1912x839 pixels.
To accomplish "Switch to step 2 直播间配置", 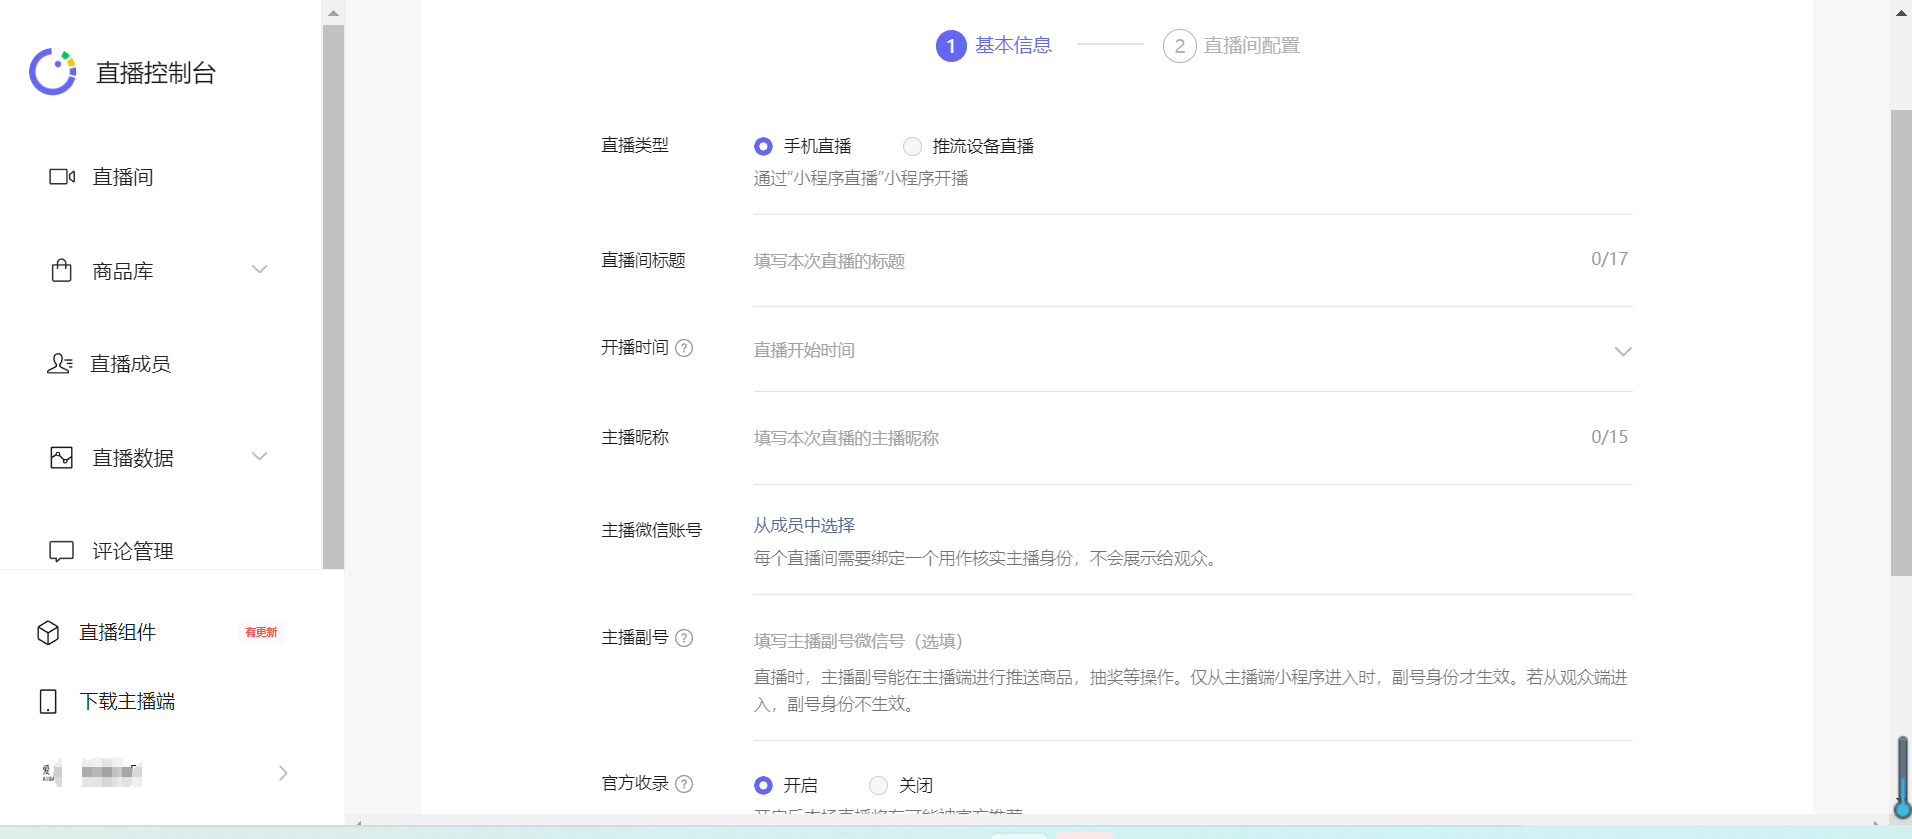I will 1231,46.
